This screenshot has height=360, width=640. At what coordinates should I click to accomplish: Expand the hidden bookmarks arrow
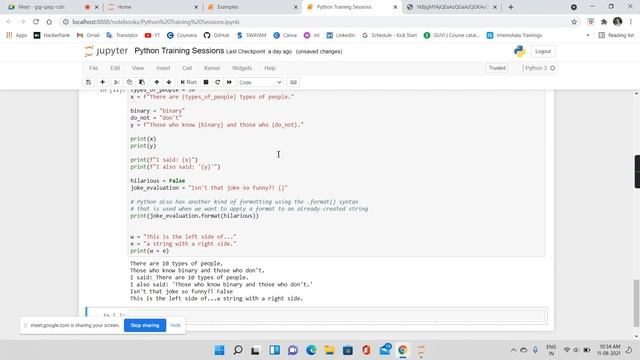(588, 36)
